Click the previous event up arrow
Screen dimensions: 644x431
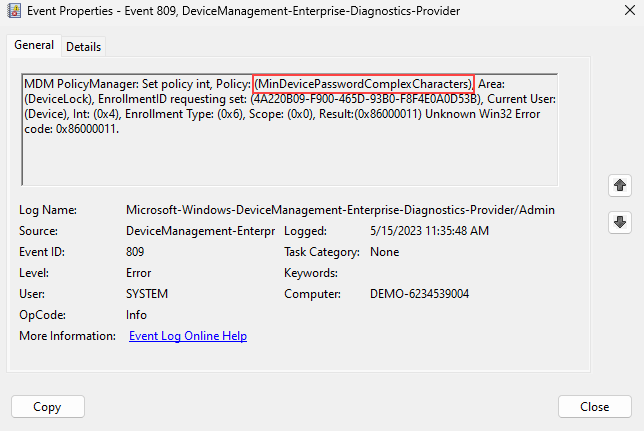pyautogui.click(x=620, y=186)
